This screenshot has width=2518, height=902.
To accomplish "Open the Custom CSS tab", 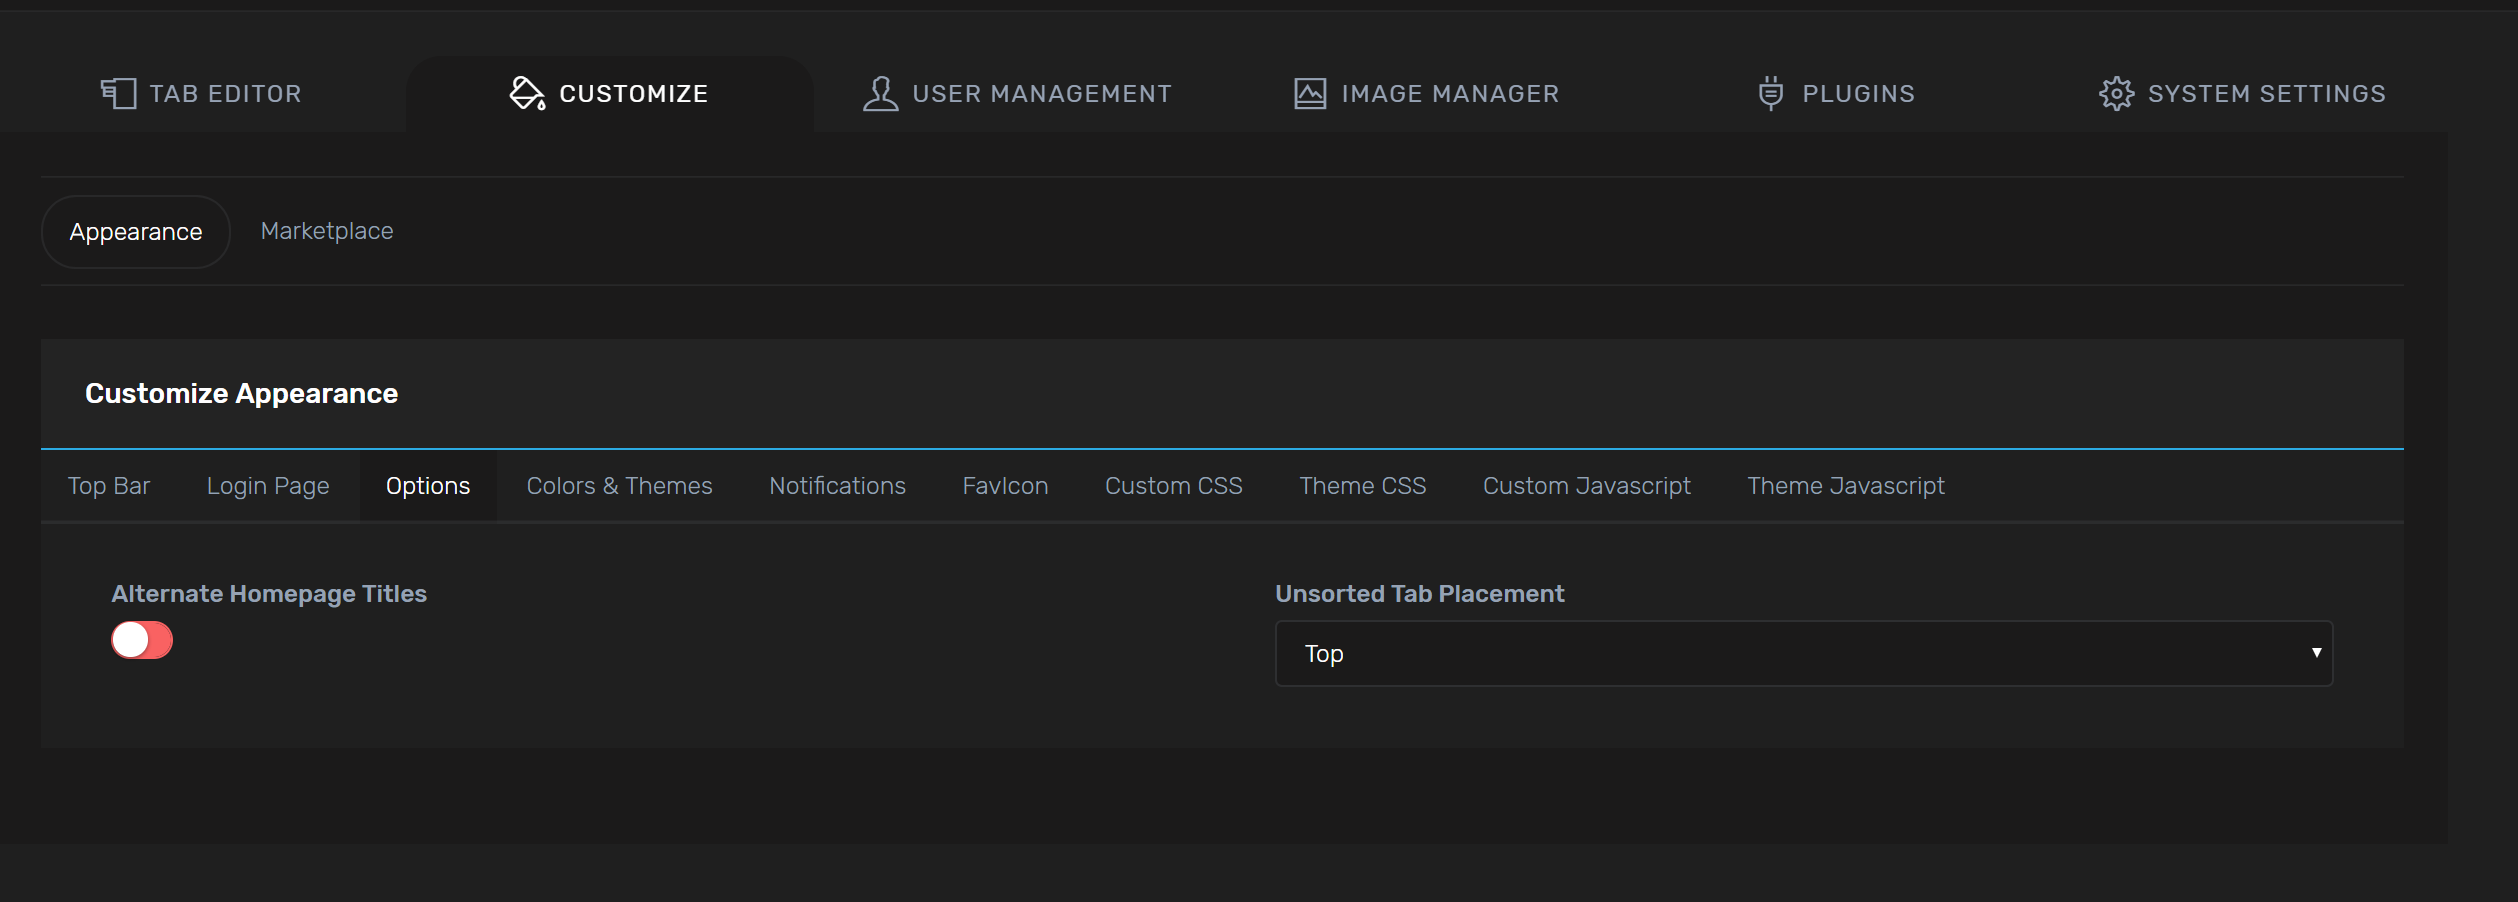I will [x=1174, y=486].
